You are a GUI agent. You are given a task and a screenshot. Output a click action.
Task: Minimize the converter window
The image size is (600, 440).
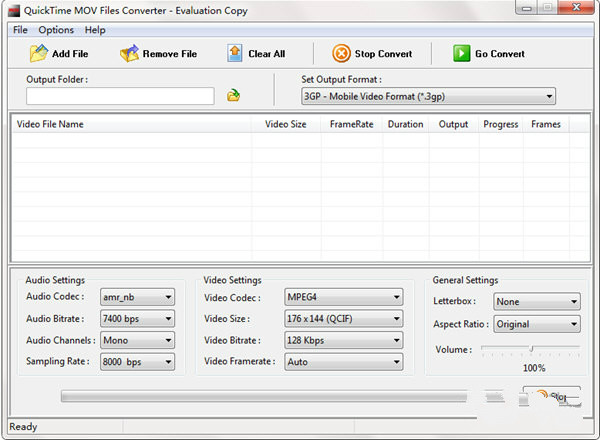click(x=527, y=8)
